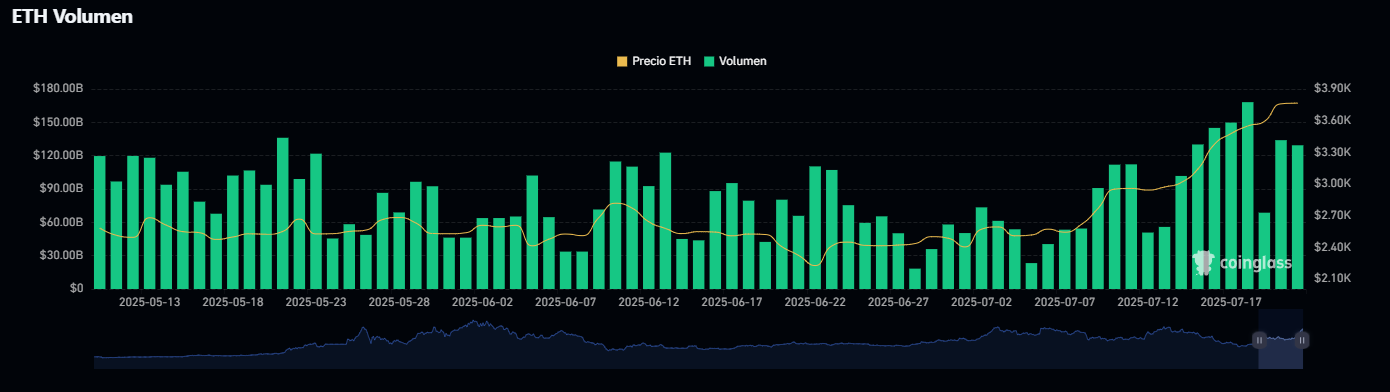Screen dimensions: 1390x392
Task: Click the 2025-07-07 date label
Action: point(1065,301)
